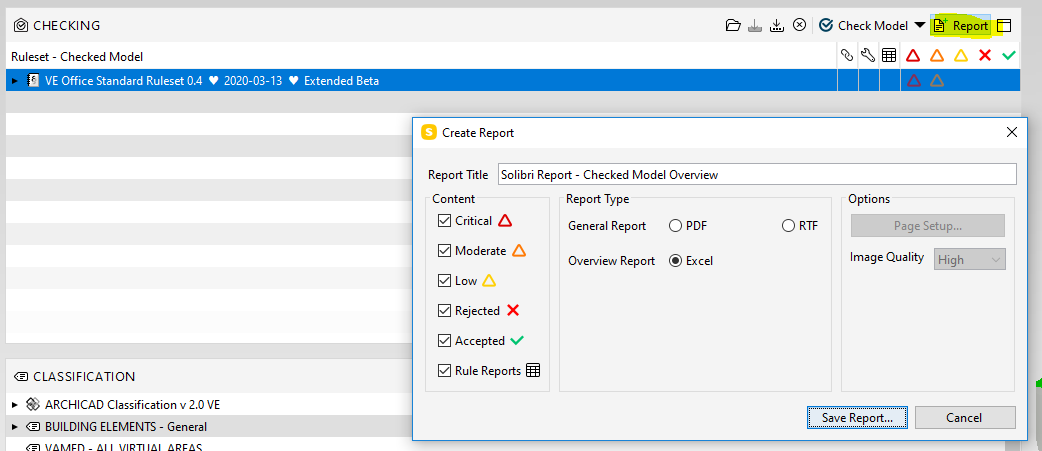The width and height of the screenshot is (1042, 451).
Task: Toggle the Moderate content checkbox
Action: (445, 251)
